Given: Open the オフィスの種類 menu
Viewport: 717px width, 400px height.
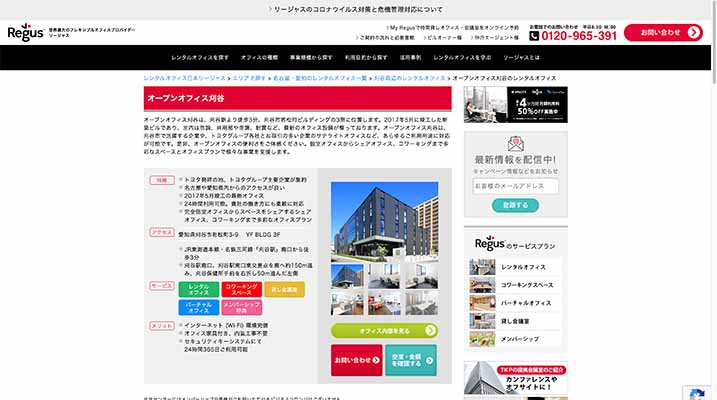Looking at the screenshot, I should coord(259,58).
